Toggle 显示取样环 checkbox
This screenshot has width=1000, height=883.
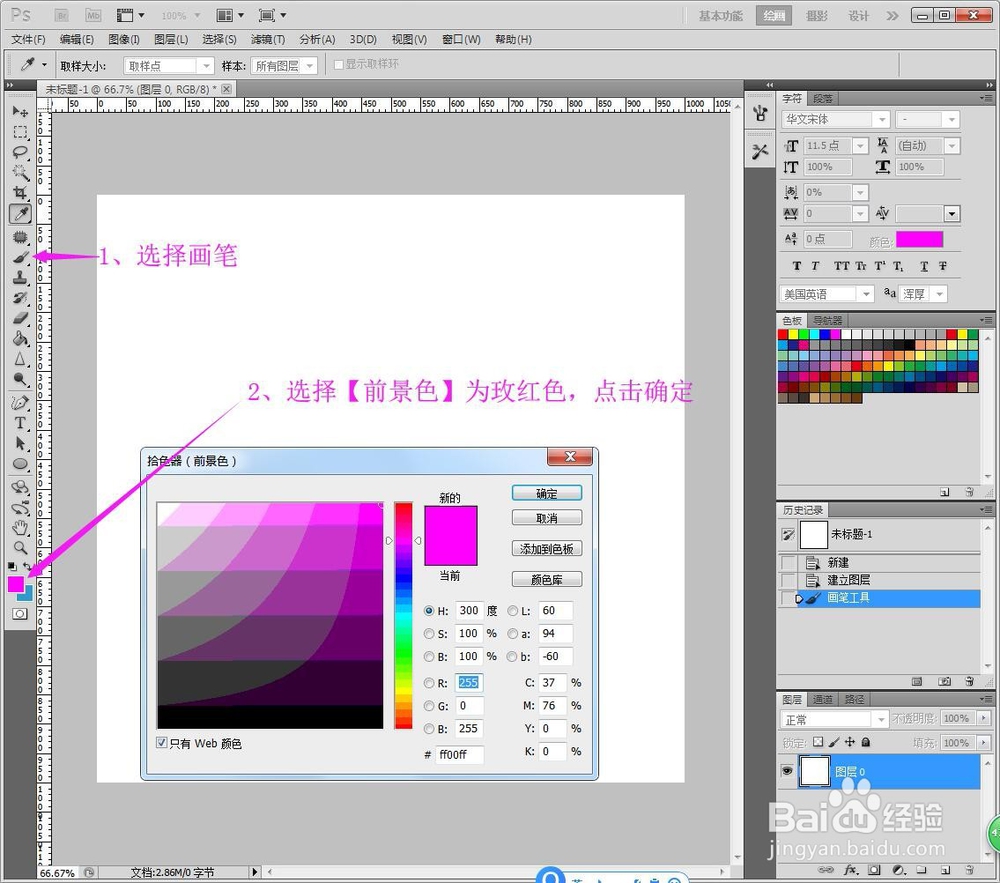[x=339, y=64]
